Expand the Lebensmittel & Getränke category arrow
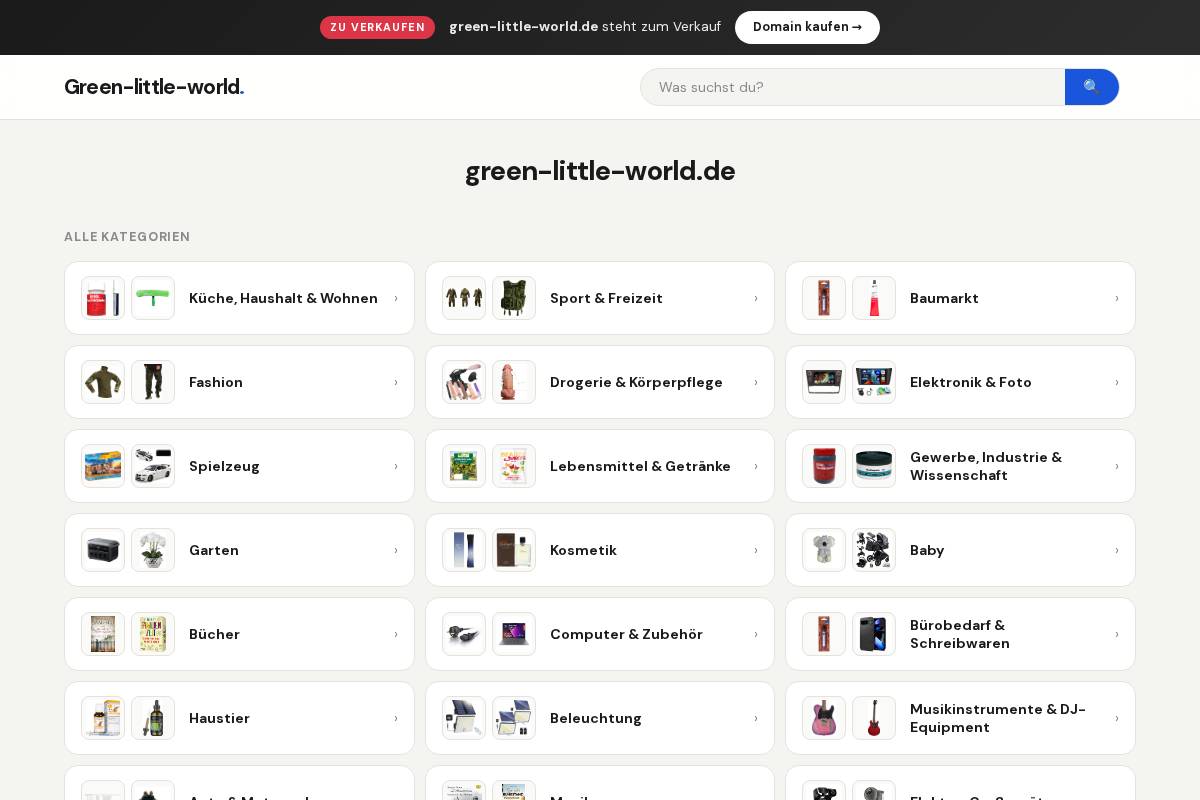This screenshot has width=1200, height=800. pyautogui.click(x=756, y=466)
